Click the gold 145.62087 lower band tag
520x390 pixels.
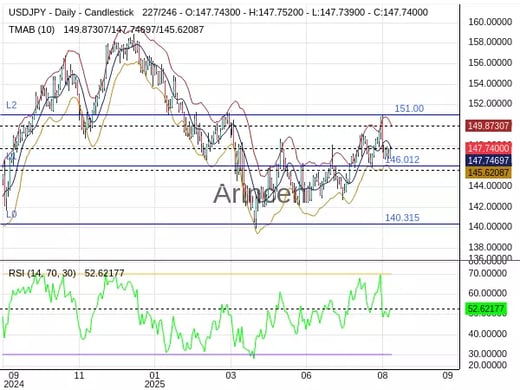pos(488,172)
